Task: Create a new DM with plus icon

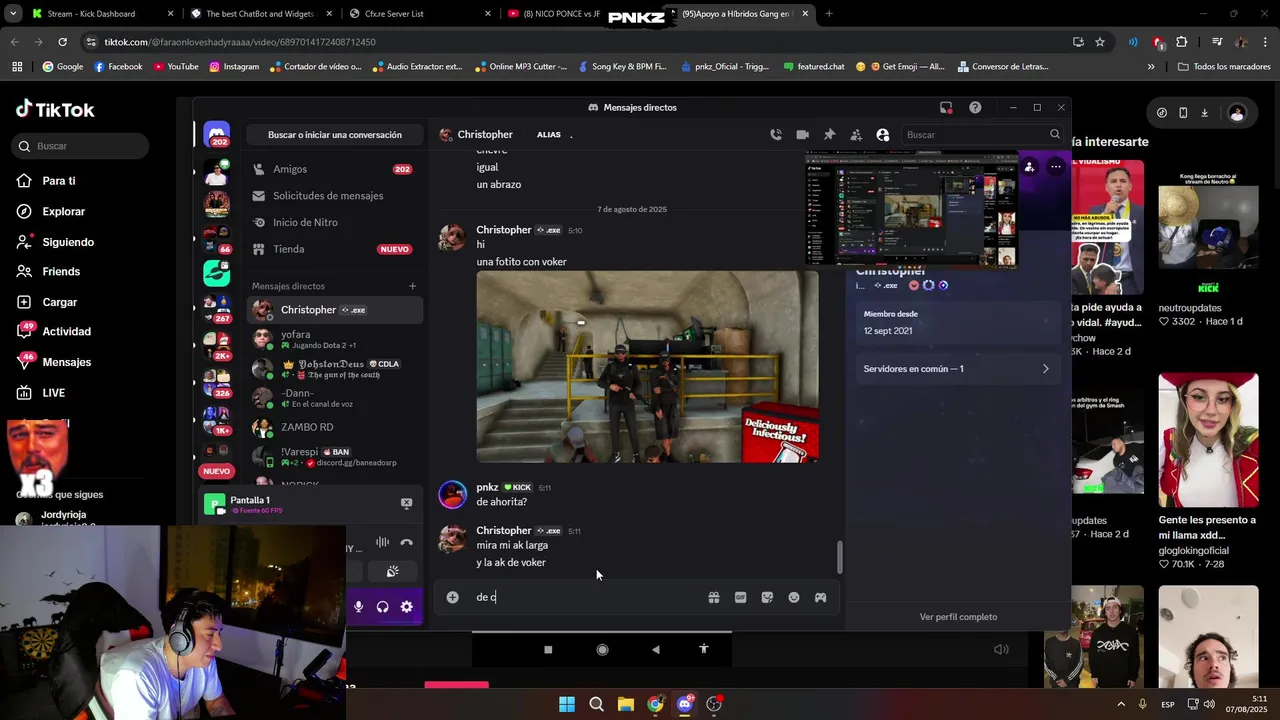Action: tap(412, 286)
